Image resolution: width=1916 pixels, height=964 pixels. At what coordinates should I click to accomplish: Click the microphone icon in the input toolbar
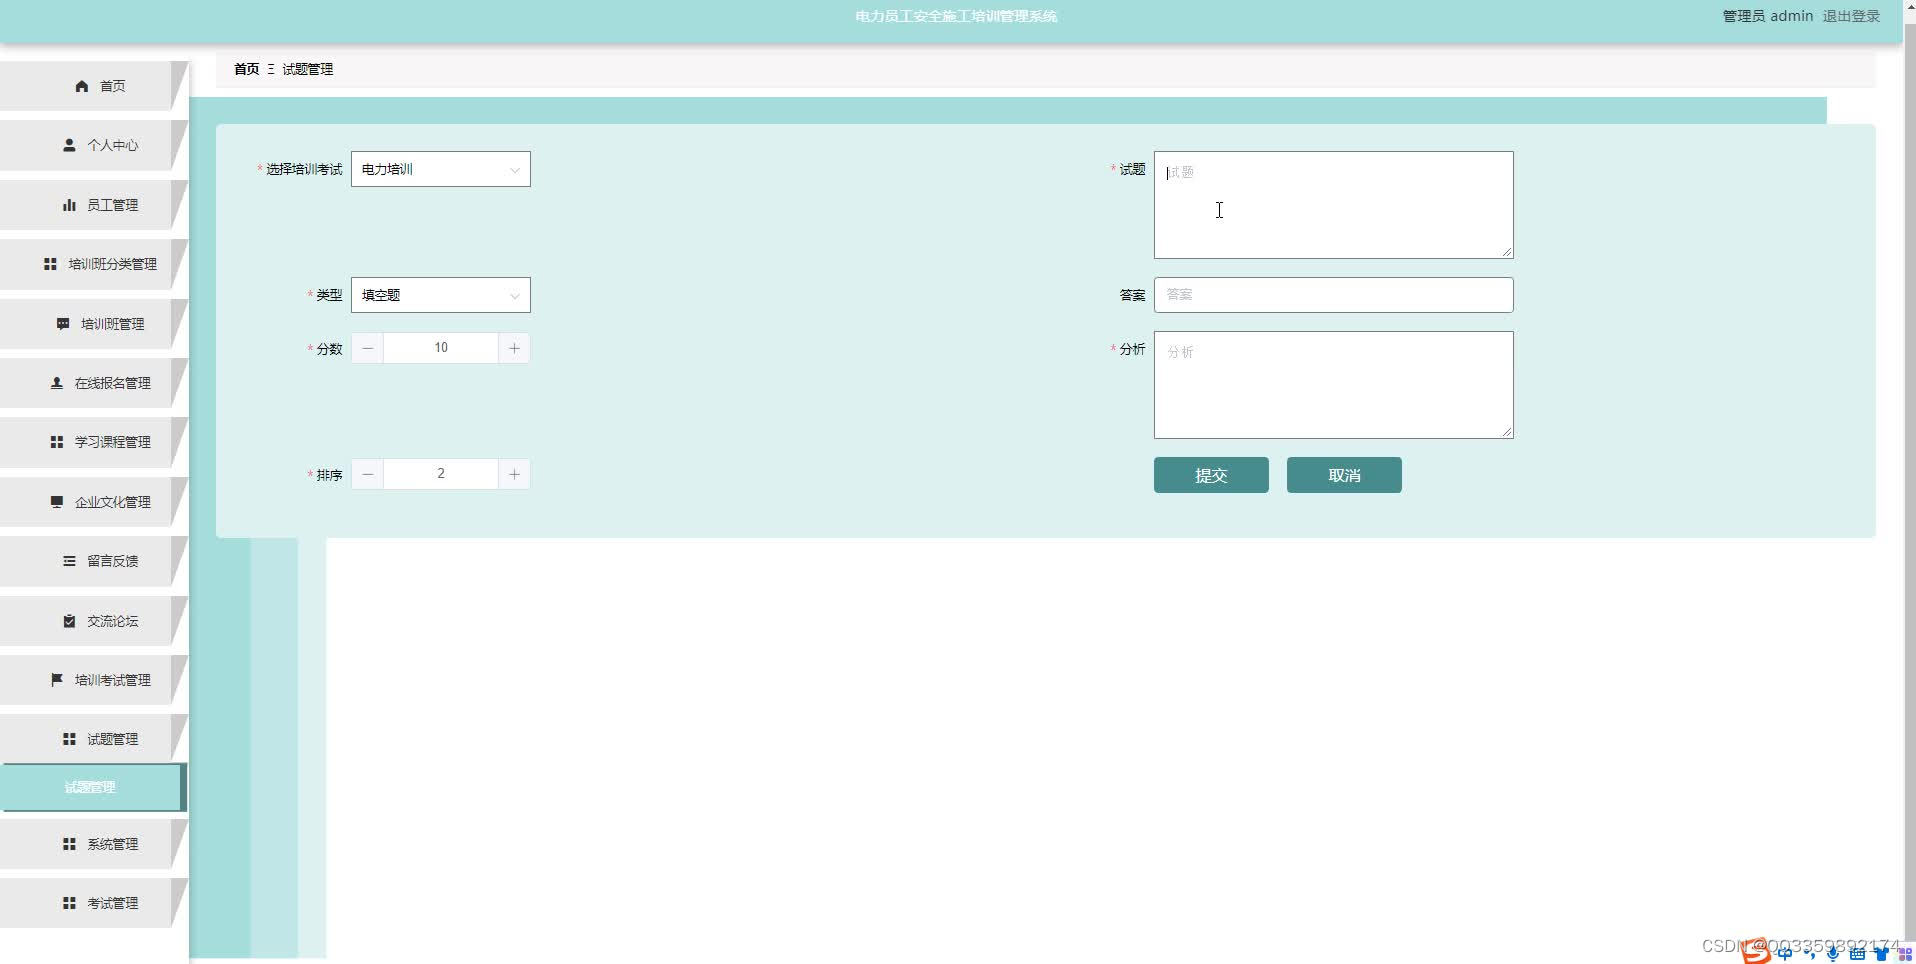pos(1833,954)
